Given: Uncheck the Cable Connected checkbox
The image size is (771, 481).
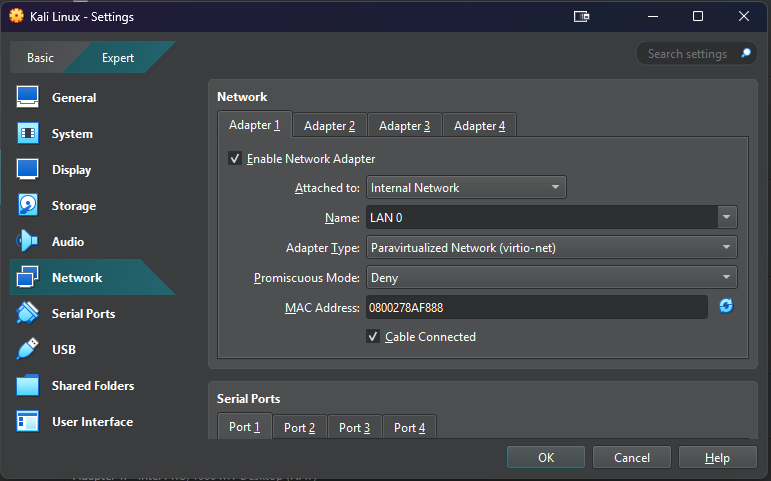Looking at the screenshot, I should pyautogui.click(x=373, y=336).
